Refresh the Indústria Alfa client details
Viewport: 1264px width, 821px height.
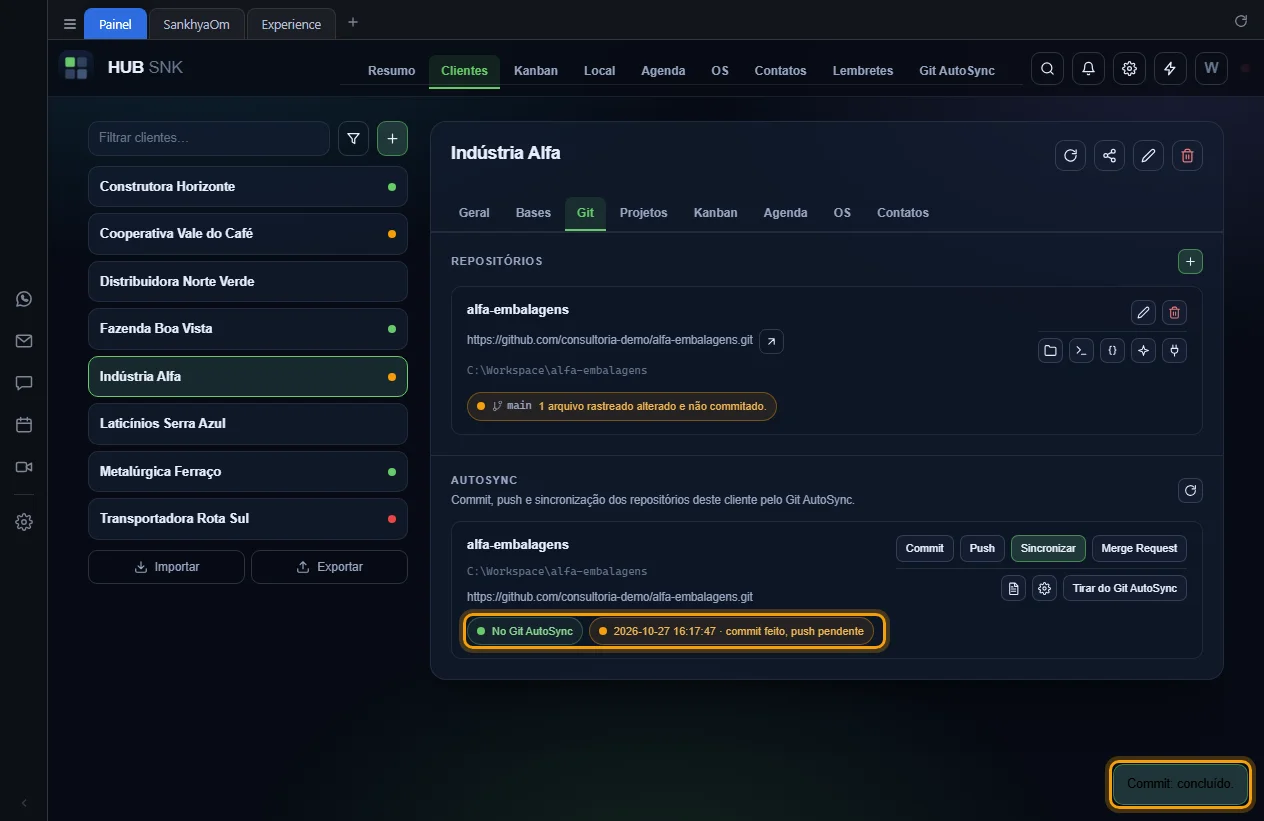[x=1070, y=155]
